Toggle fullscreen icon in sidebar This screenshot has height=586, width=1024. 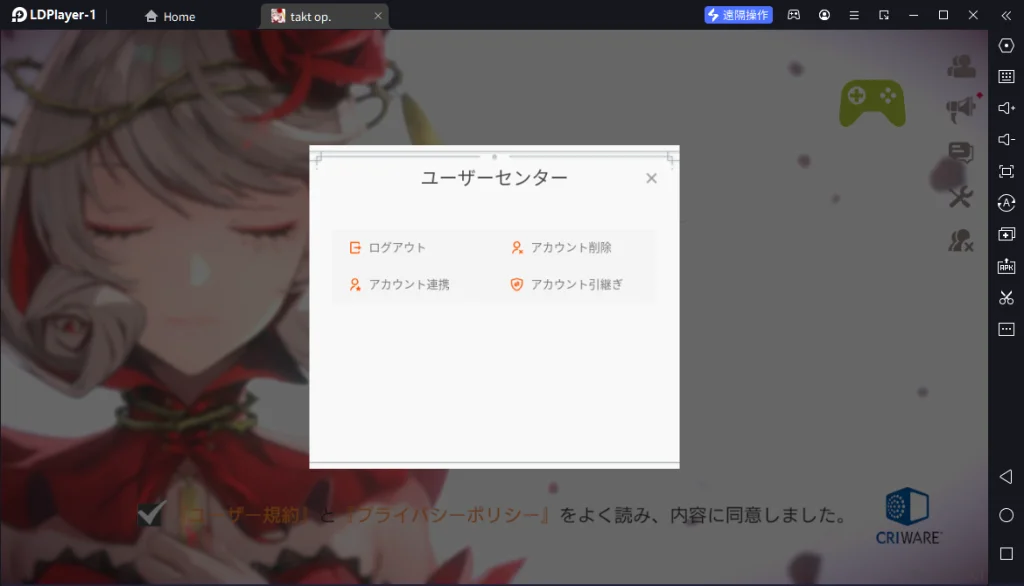pos(1006,171)
